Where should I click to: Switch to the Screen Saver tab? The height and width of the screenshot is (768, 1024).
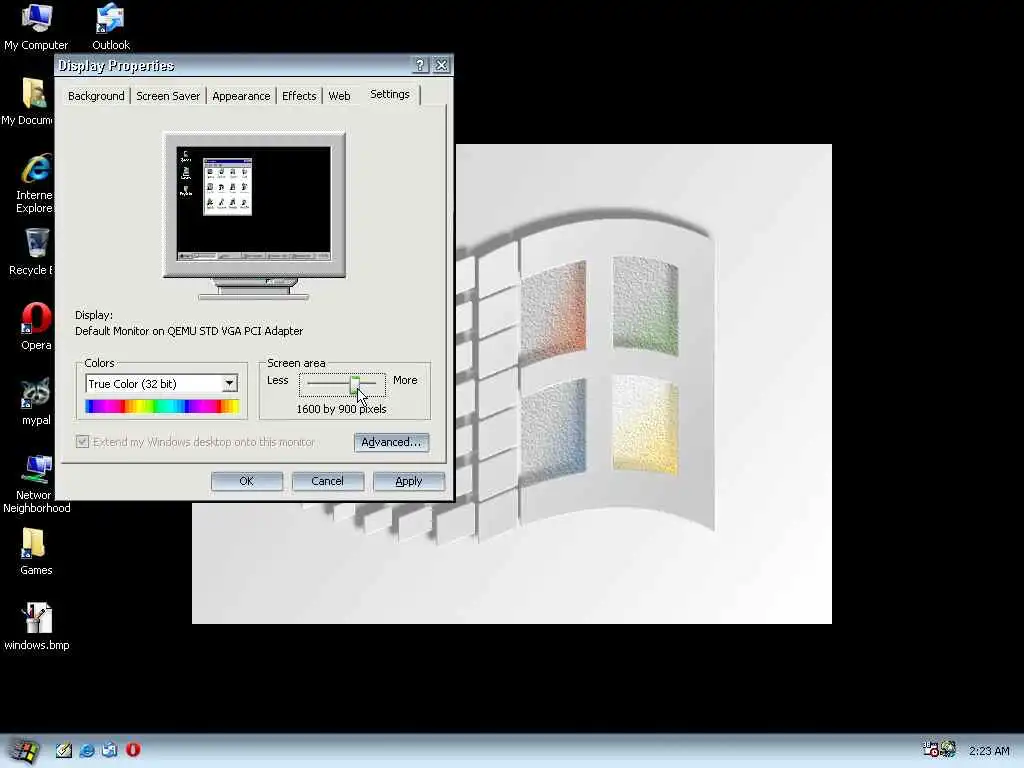pos(168,96)
